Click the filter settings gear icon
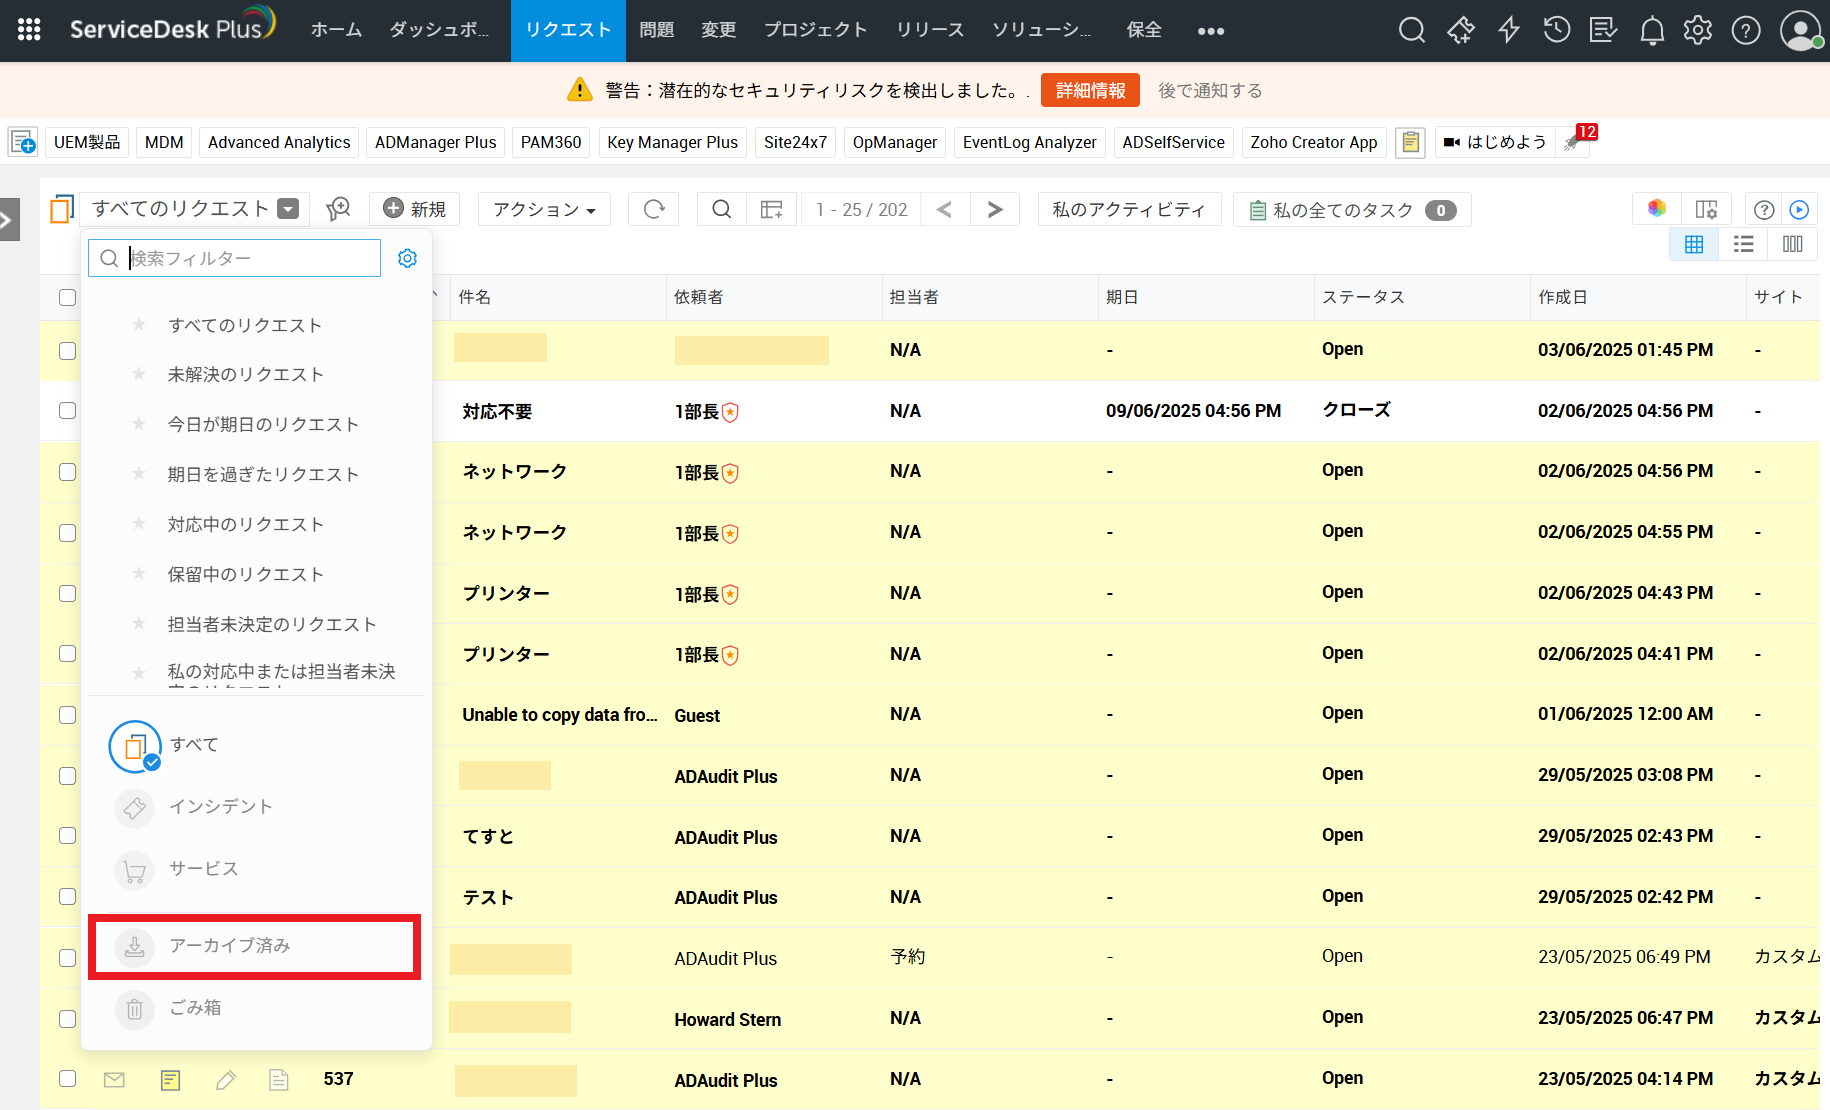The image size is (1830, 1110). point(407,258)
